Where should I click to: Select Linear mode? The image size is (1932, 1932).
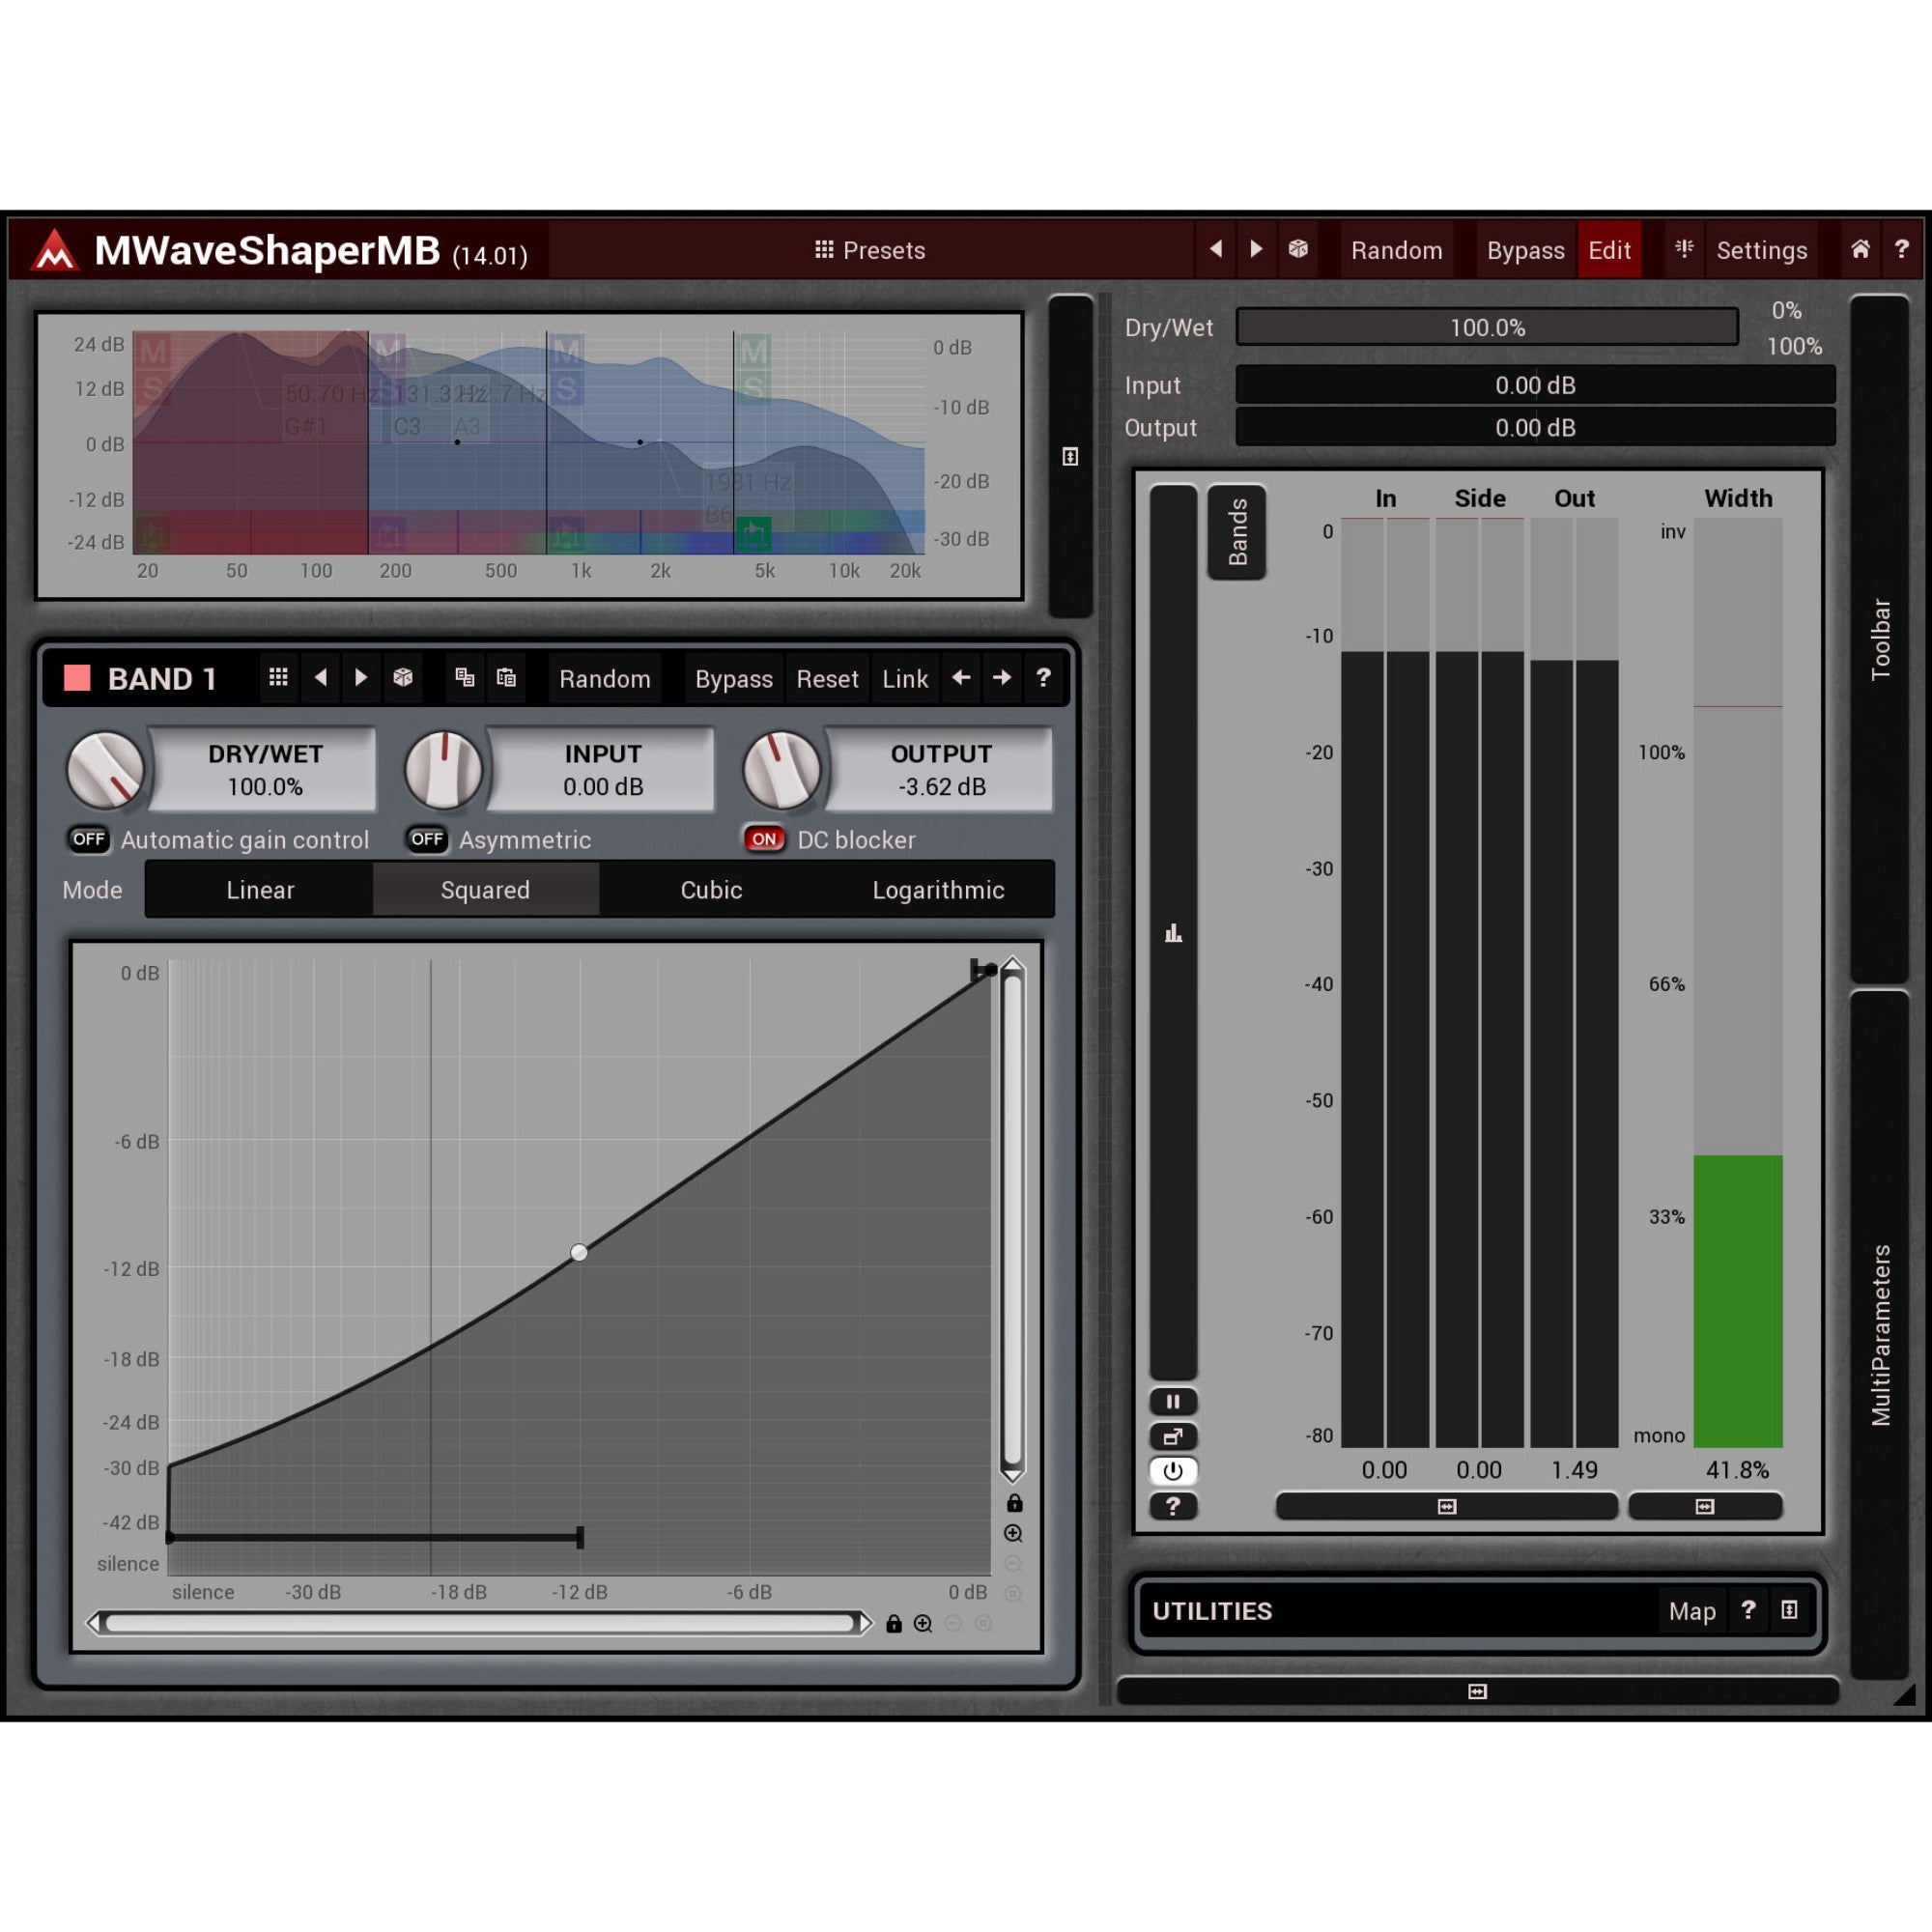click(x=260, y=890)
